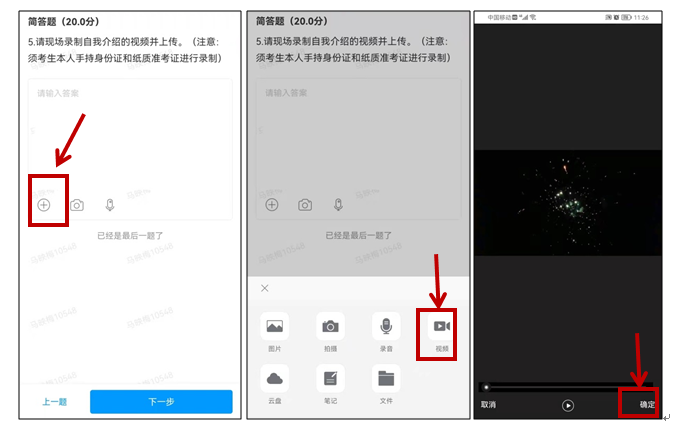Open the 云盘 cloud drive option
The image size is (679, 431).
[275, 379]
